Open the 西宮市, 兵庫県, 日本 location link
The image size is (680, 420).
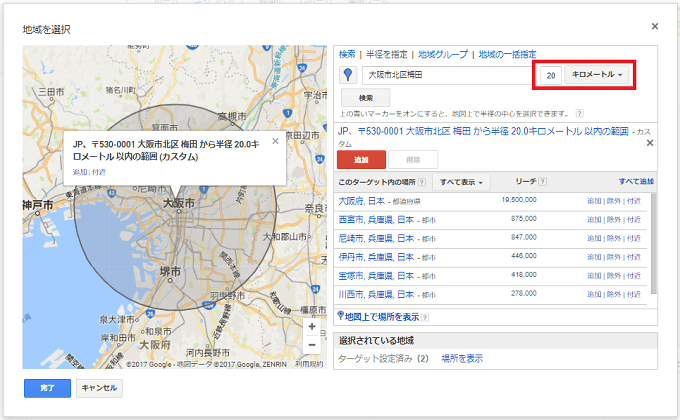tap(376, 220)
